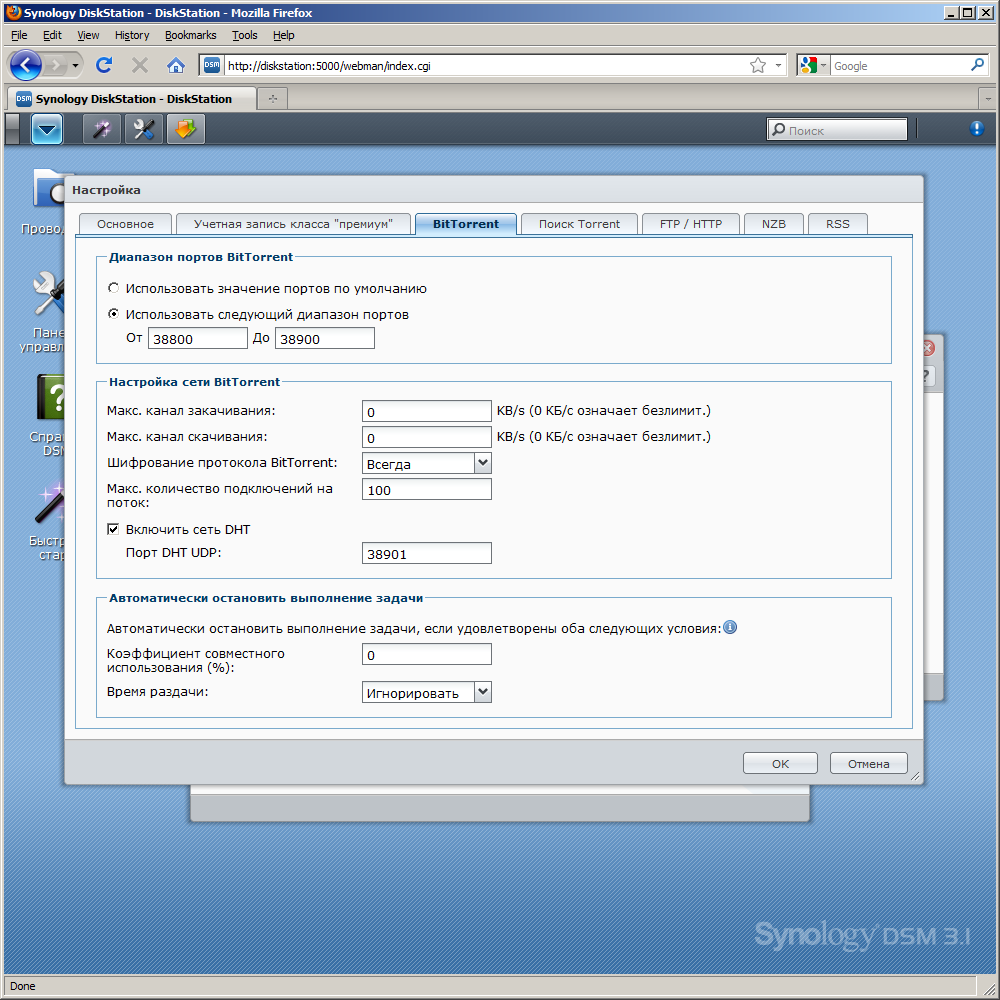Open a new browser tab
Viewport: 1000px width, 1000px height.
273,99
